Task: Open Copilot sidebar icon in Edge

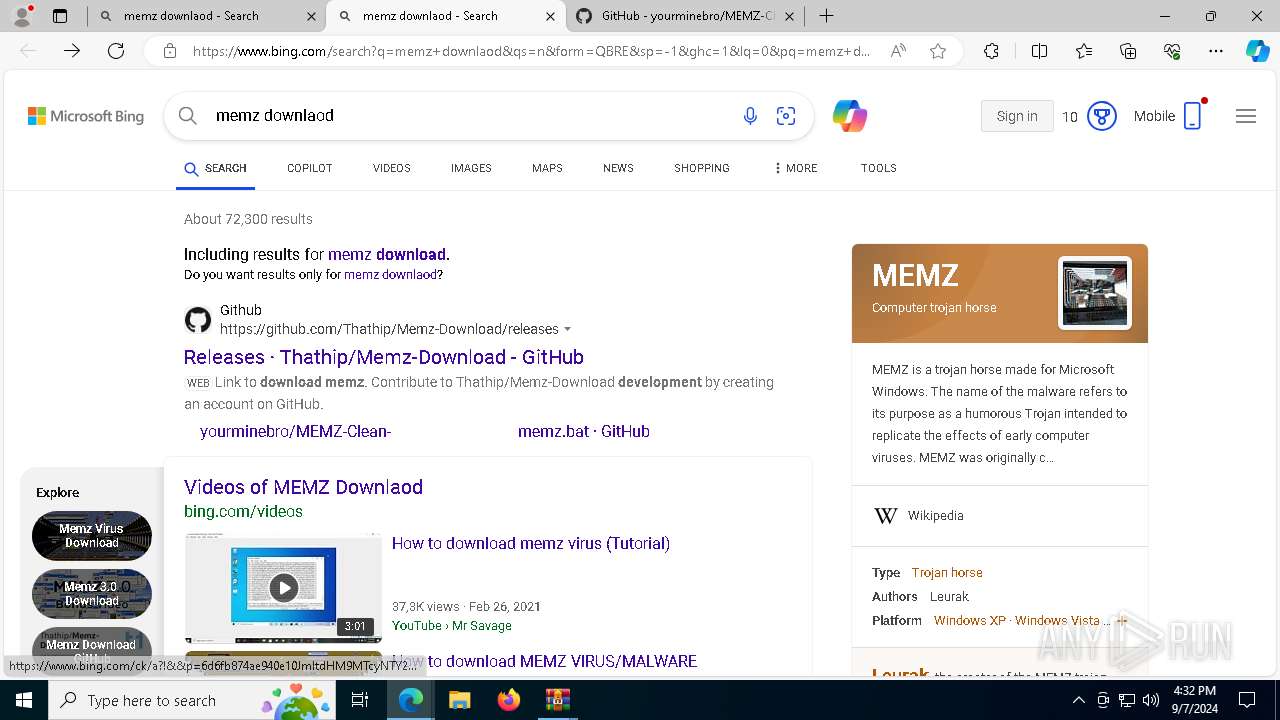Action: click(1257, 51)
